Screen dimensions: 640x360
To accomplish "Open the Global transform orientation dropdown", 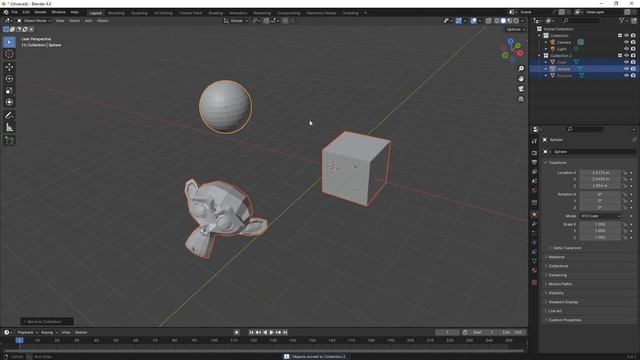I will [x=236, y=20].
